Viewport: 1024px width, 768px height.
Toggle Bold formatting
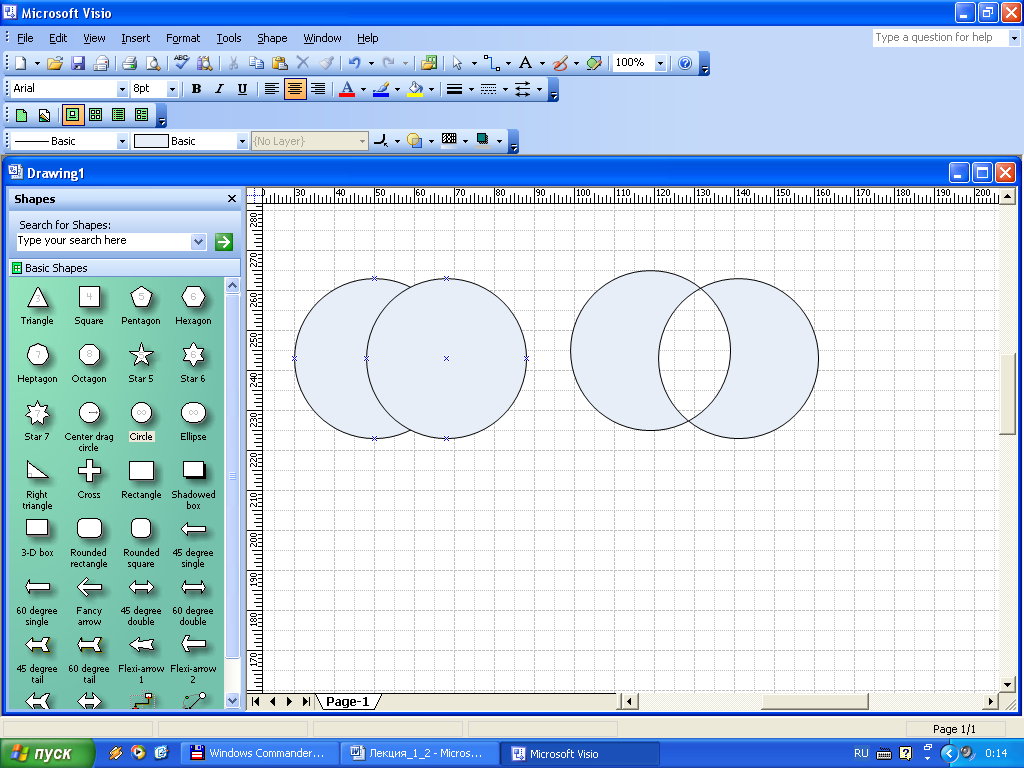tap(196, 89)
